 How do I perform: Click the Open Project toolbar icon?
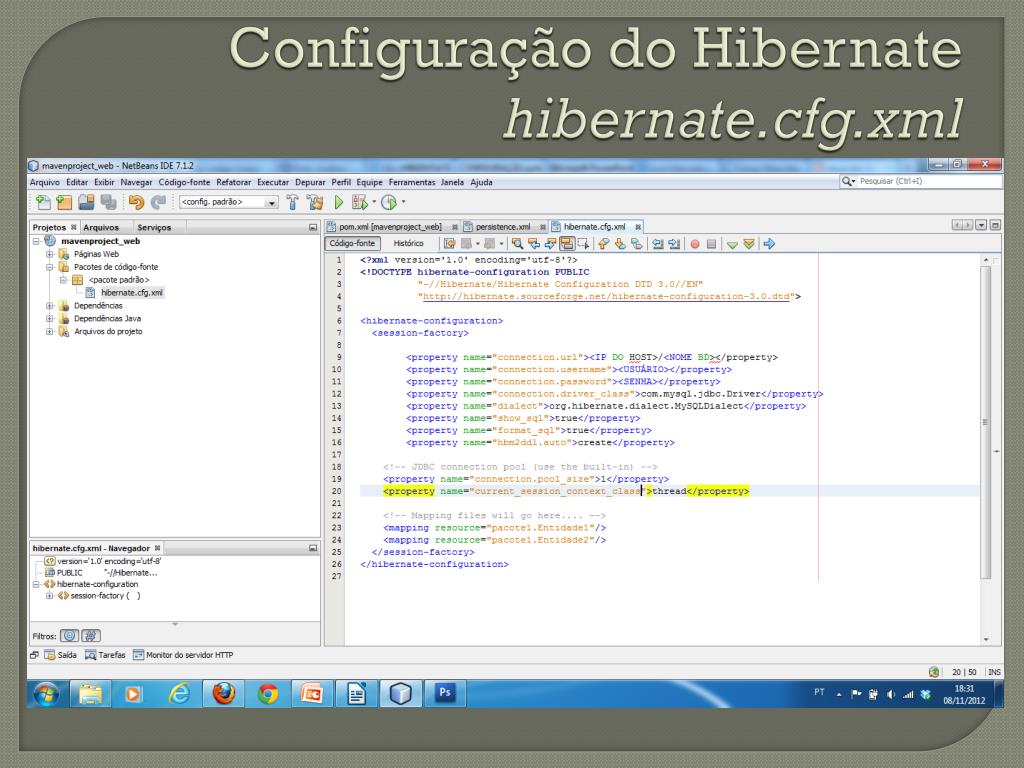tap(86, 202)
